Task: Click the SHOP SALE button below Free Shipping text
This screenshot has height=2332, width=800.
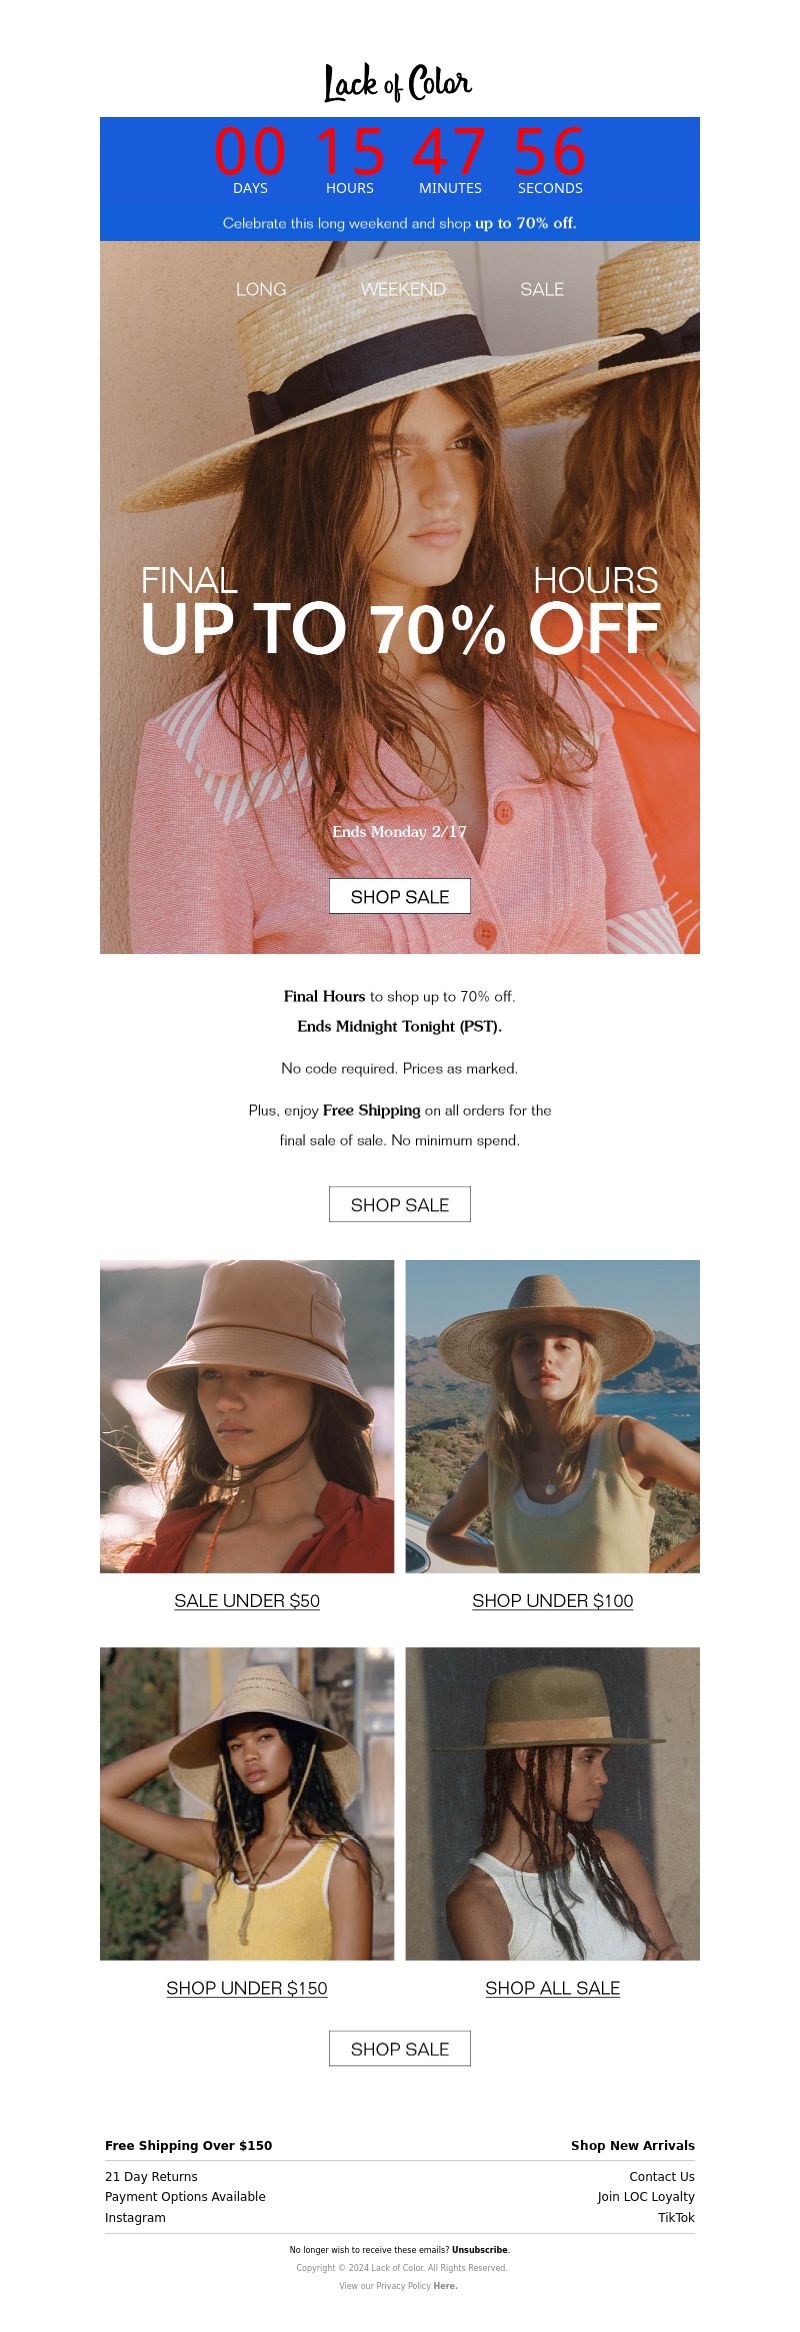Action: [x=400, y=1205]
